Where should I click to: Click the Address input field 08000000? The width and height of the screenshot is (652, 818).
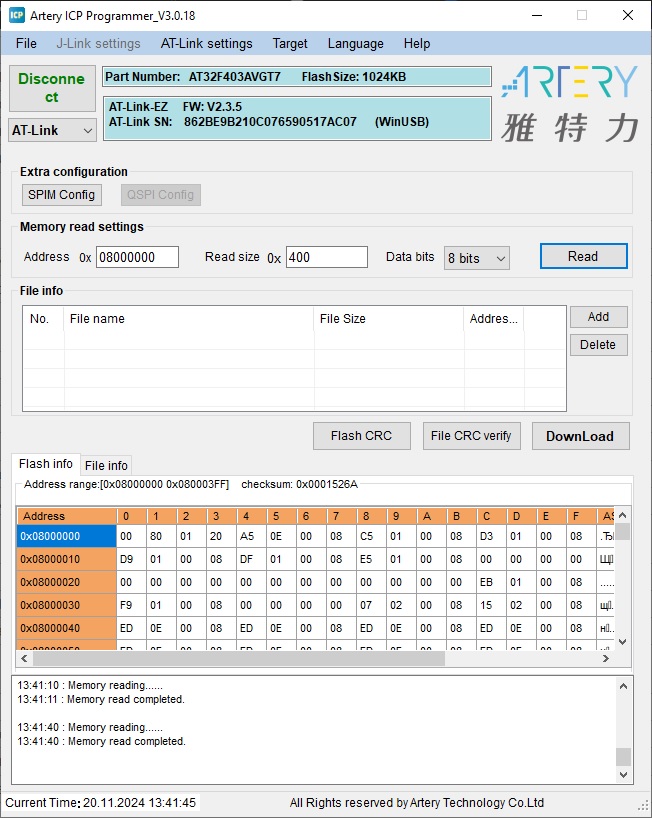(137, 257)
